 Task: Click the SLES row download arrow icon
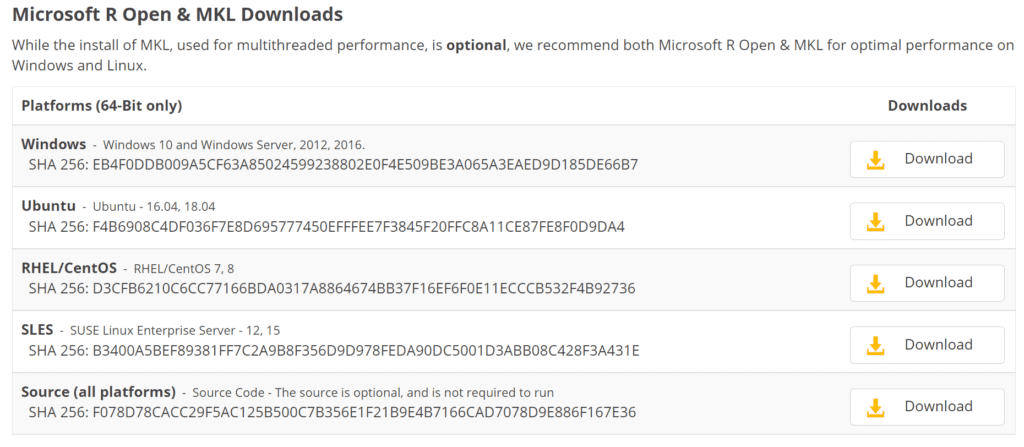pos(875,345)
